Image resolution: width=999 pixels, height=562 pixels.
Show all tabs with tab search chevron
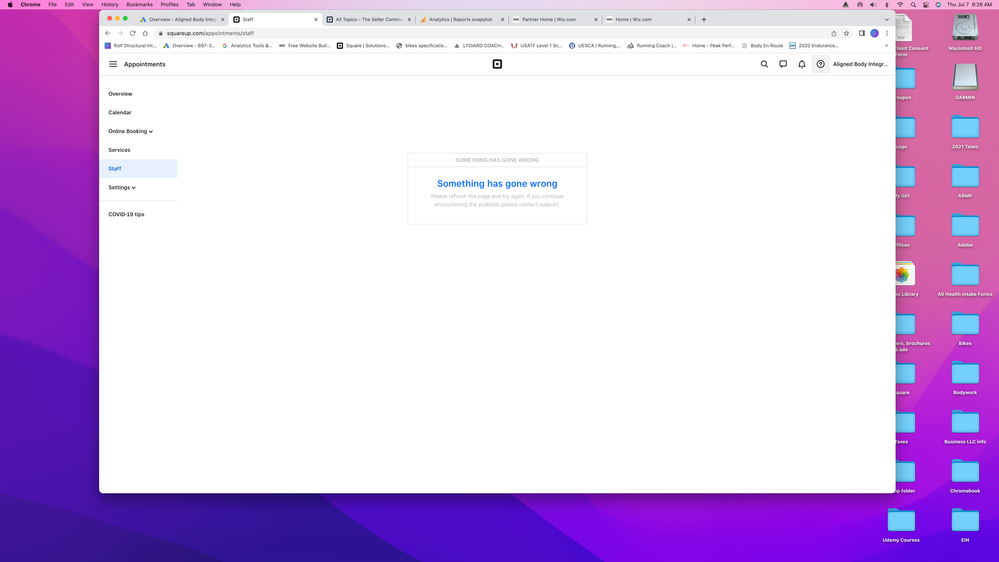coord(886,19)
